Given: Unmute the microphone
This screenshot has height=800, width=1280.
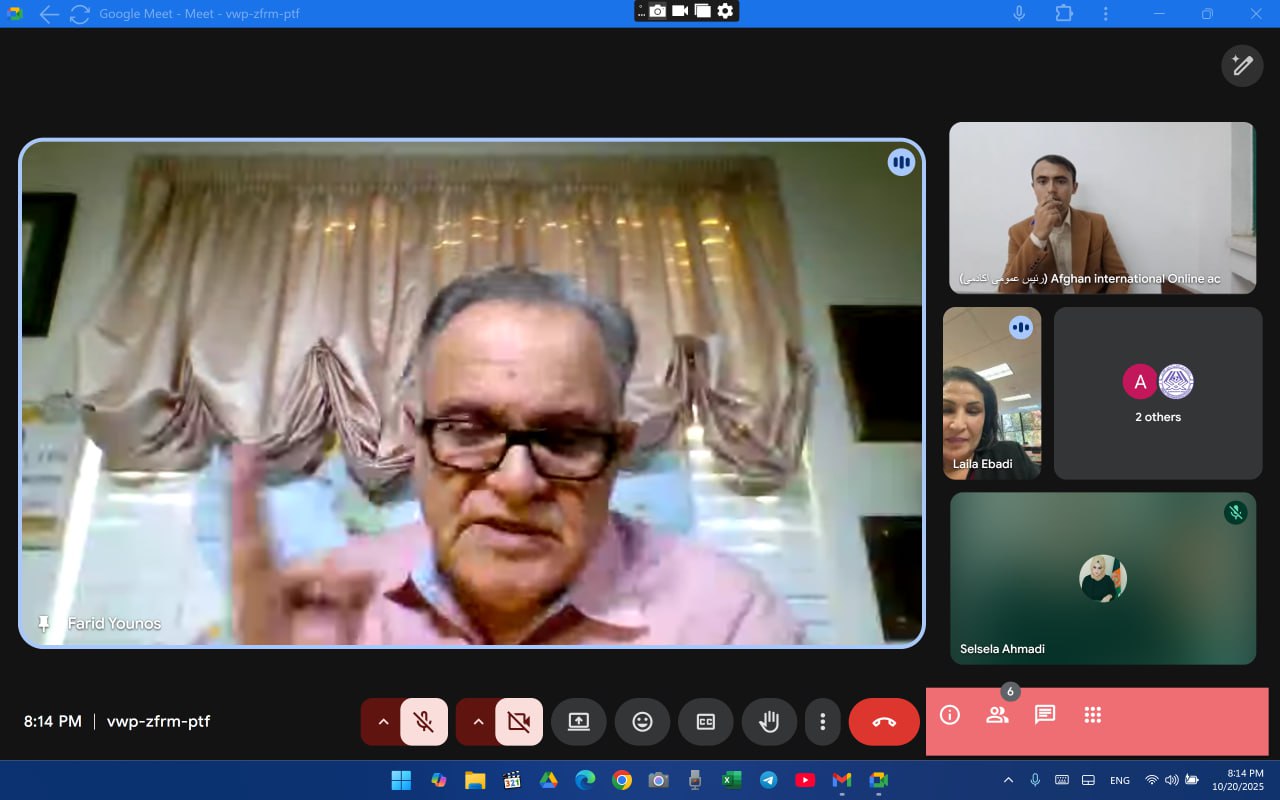Looking at the screenshot, I should (x=424, y=722).
